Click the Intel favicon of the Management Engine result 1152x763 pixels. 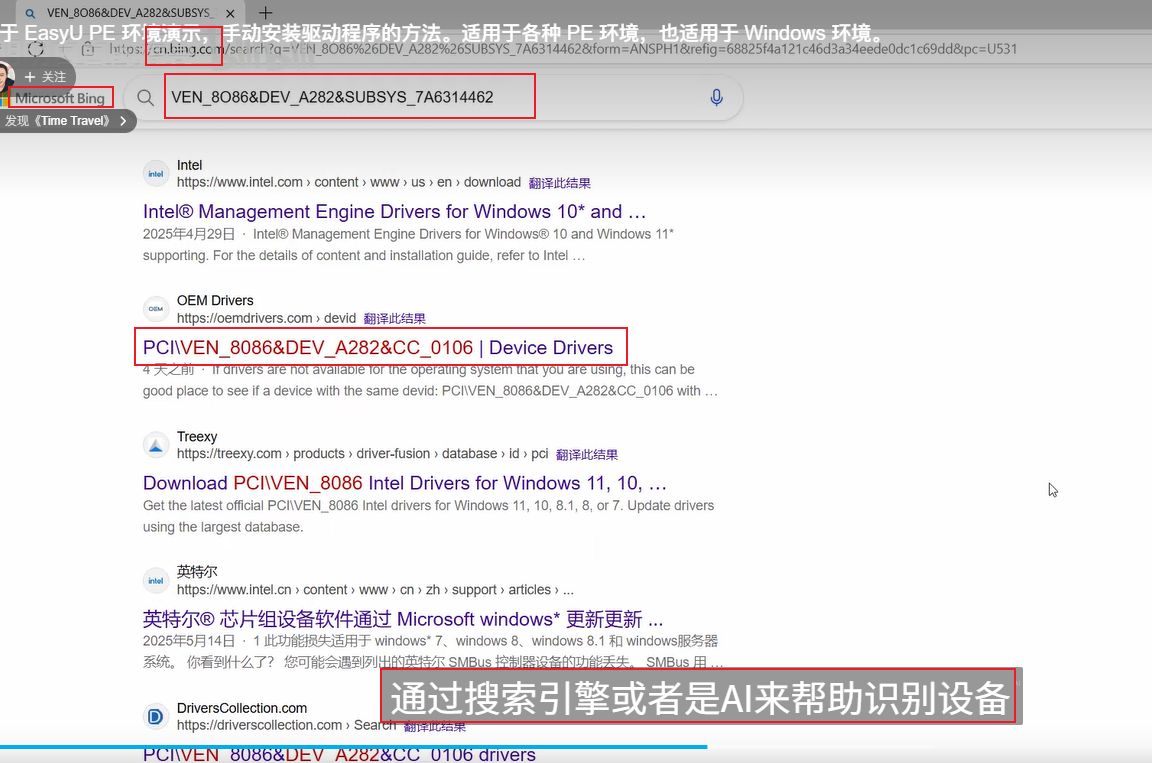coord(156,174)
